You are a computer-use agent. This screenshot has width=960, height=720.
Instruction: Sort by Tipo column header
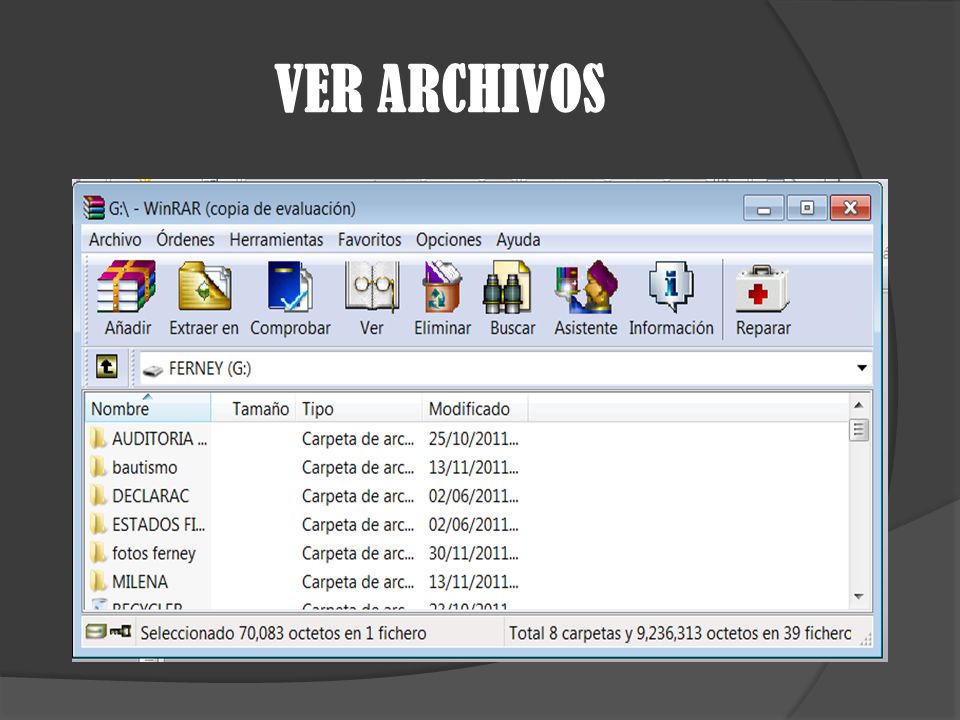tap(358, 408)
